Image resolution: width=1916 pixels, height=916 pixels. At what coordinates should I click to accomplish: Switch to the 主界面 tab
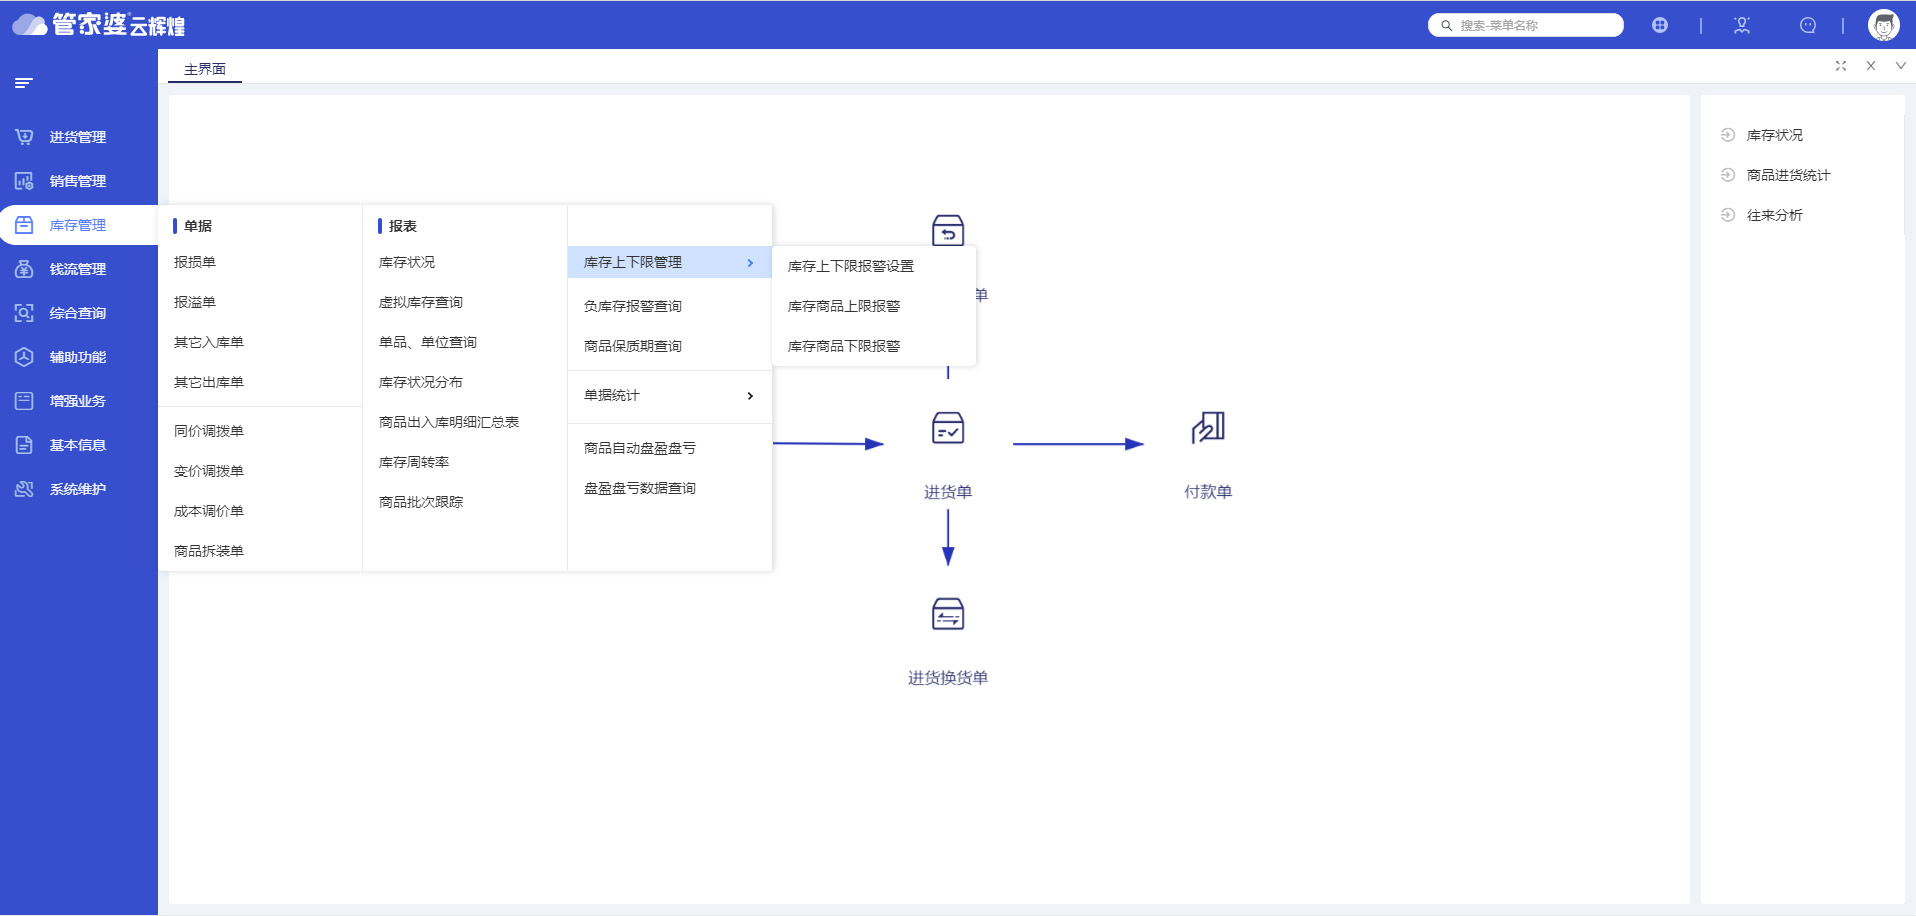[205, 69]
